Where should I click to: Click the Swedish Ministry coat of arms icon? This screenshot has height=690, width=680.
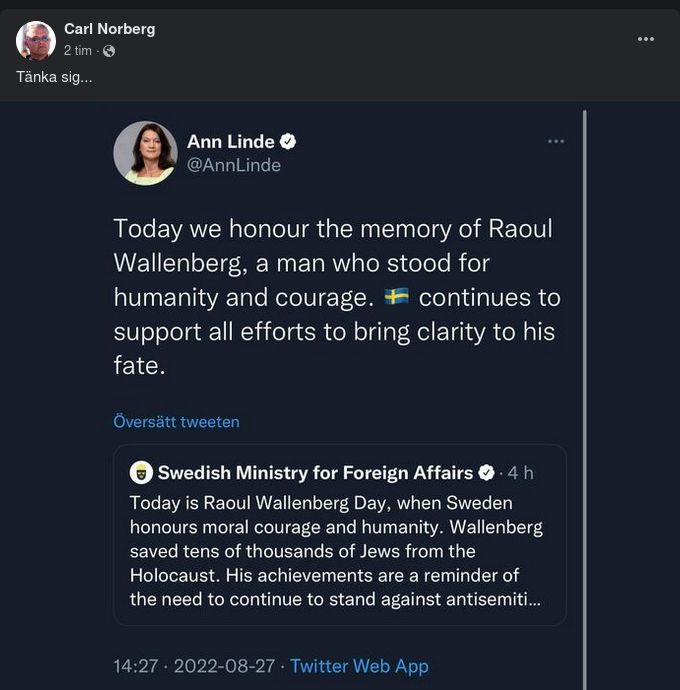coord(142,472)
